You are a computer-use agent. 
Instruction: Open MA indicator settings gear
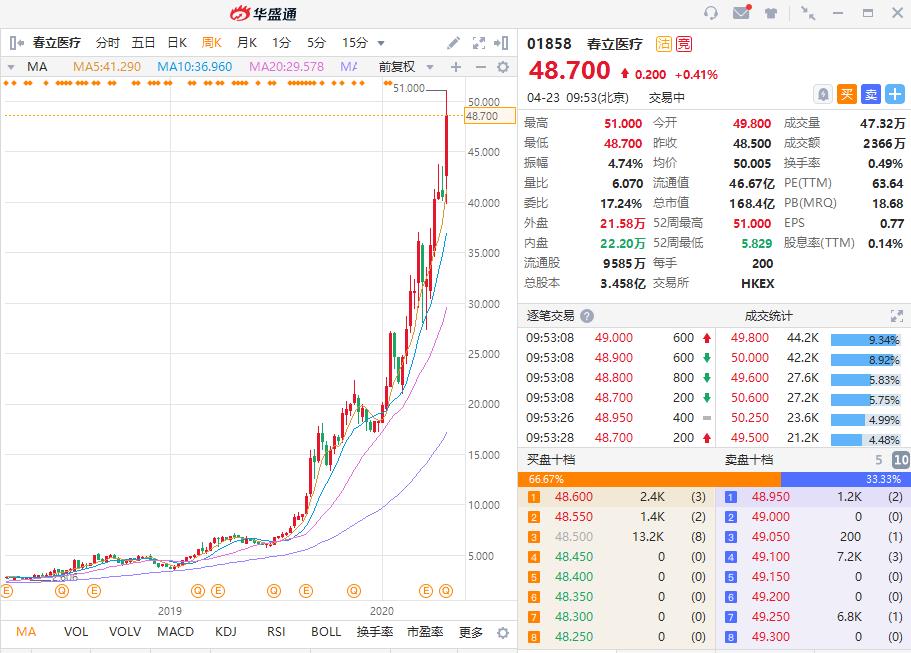[503, 67]
